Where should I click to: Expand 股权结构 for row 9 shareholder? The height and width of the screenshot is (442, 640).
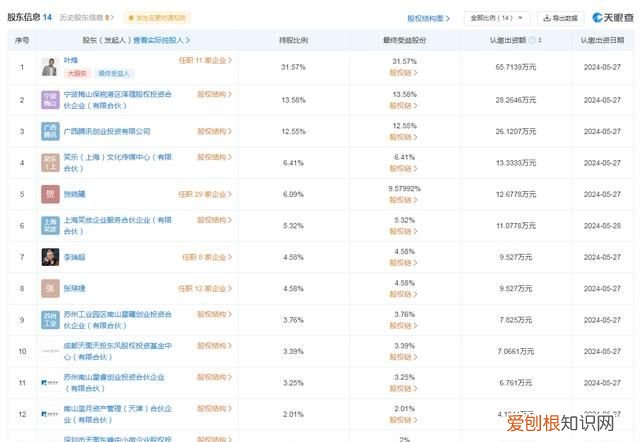pos(214,314)
